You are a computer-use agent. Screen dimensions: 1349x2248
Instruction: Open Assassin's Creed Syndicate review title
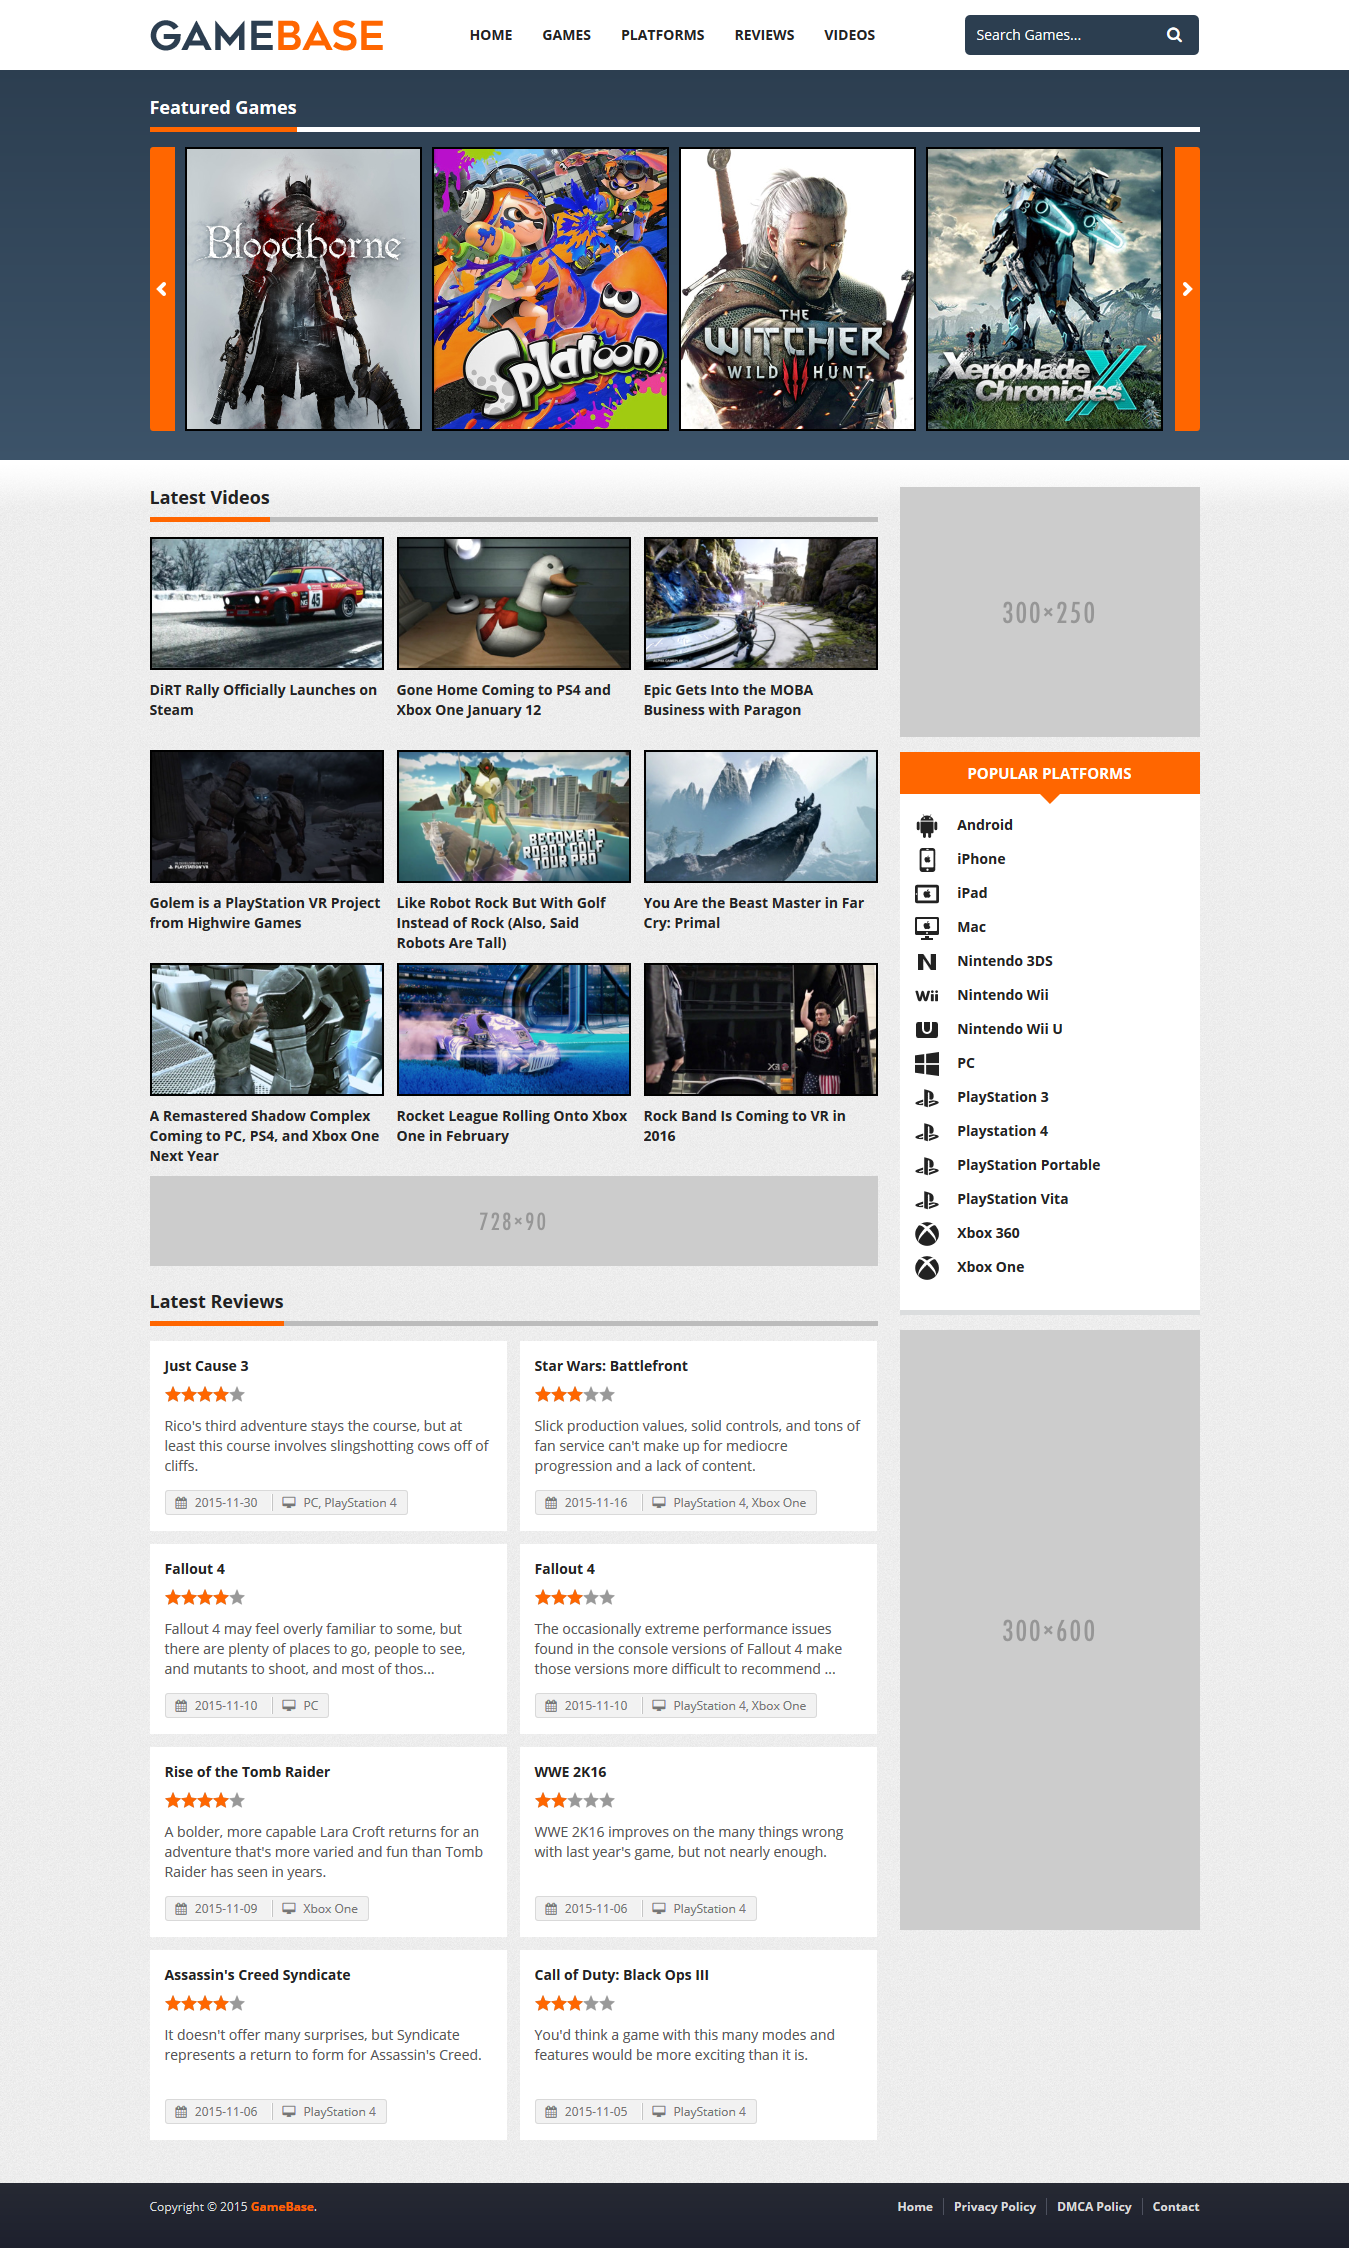pyautogui.click(x=258, y=1975)
